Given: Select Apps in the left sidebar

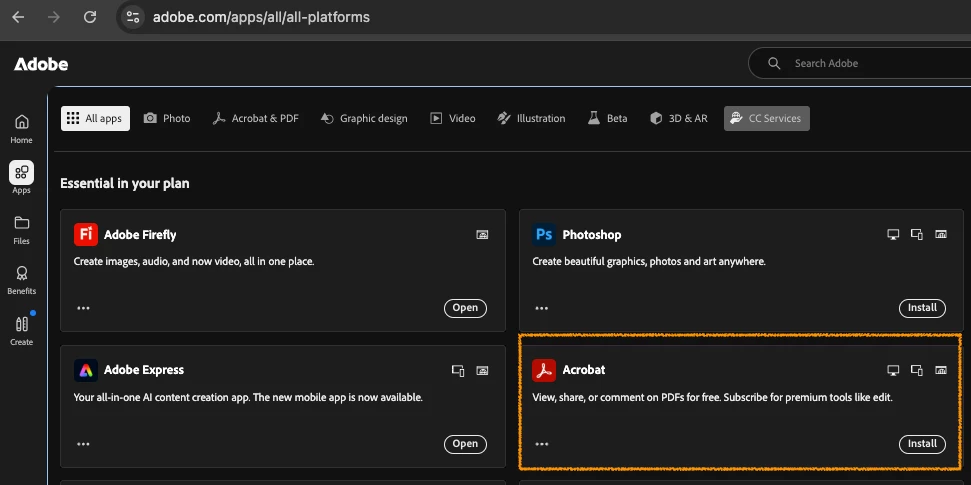Looking at the screenshot, I should click(21, 178).
